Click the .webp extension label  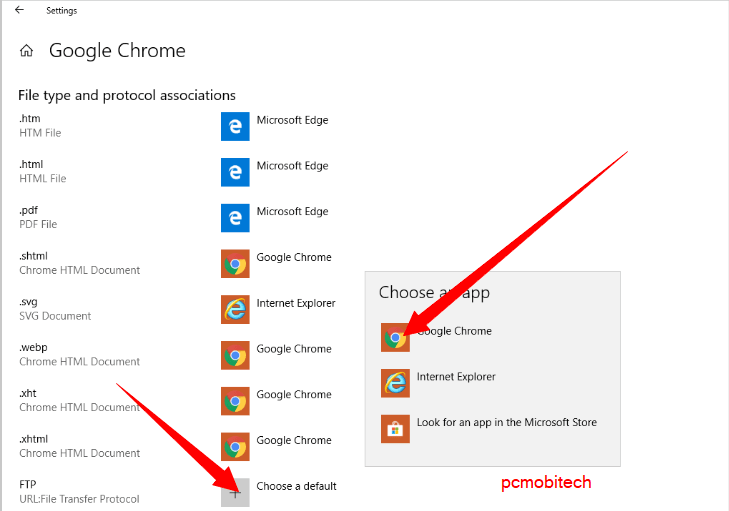click(33, 347)
